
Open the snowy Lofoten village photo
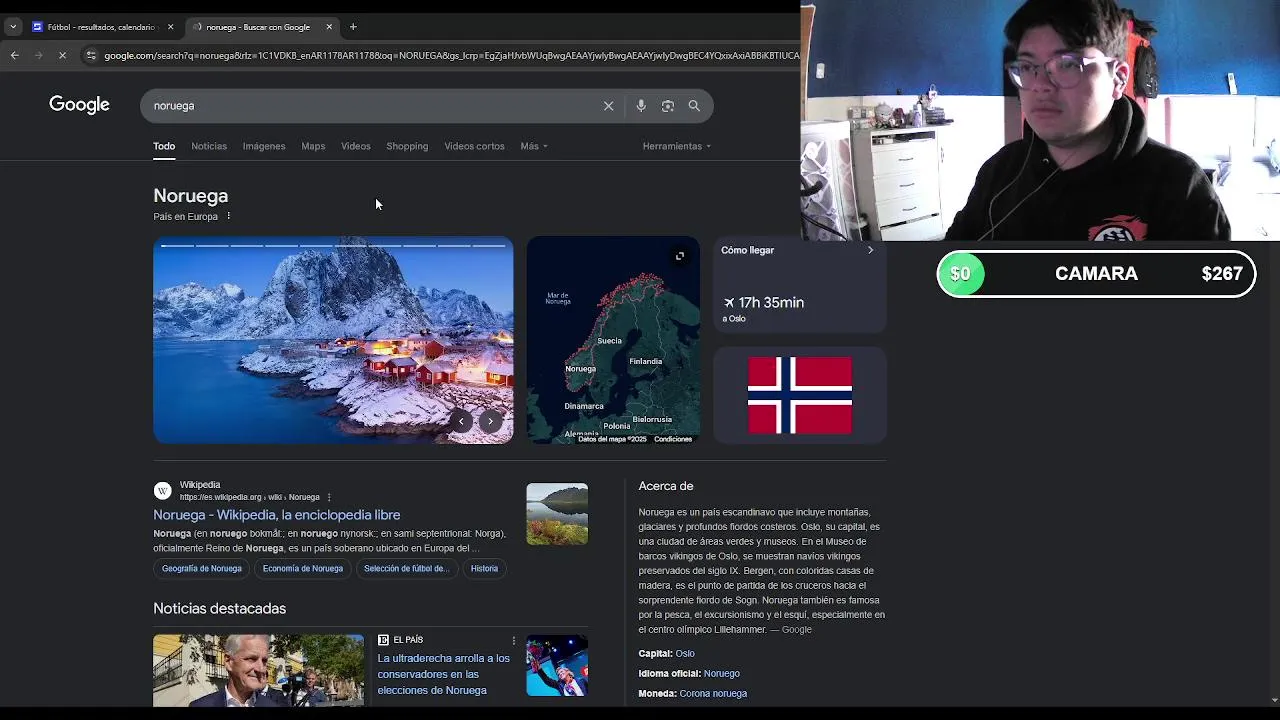click(x=333, y=340)
